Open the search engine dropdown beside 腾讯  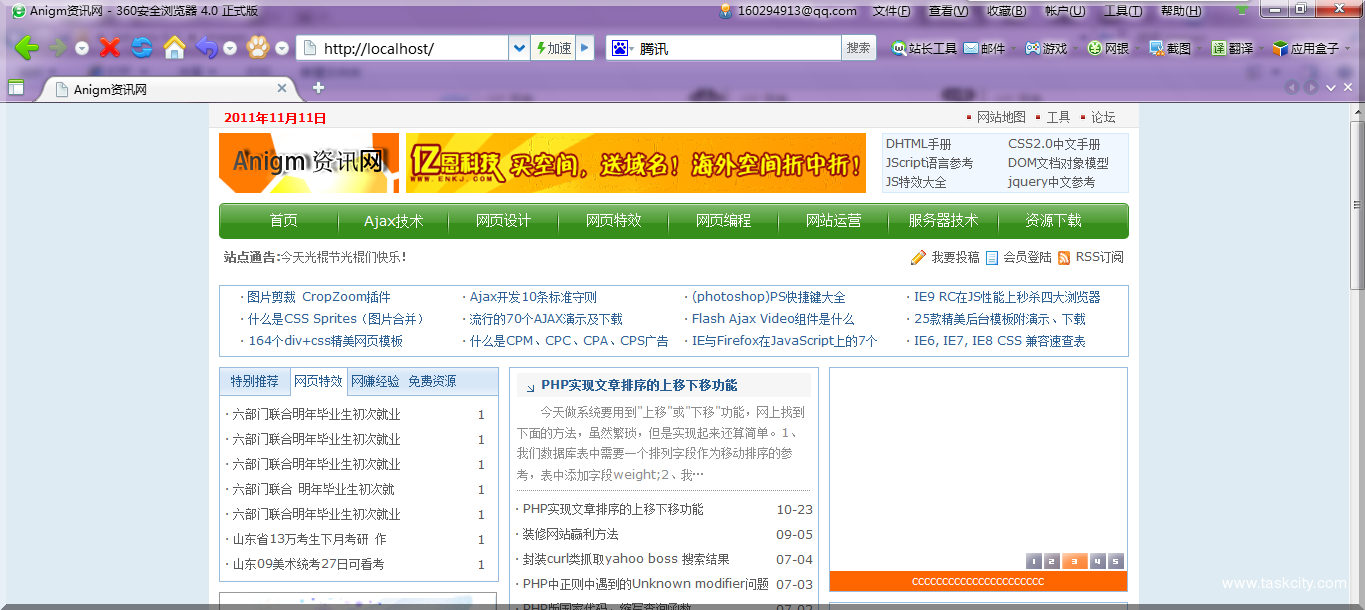click(630, 47)
